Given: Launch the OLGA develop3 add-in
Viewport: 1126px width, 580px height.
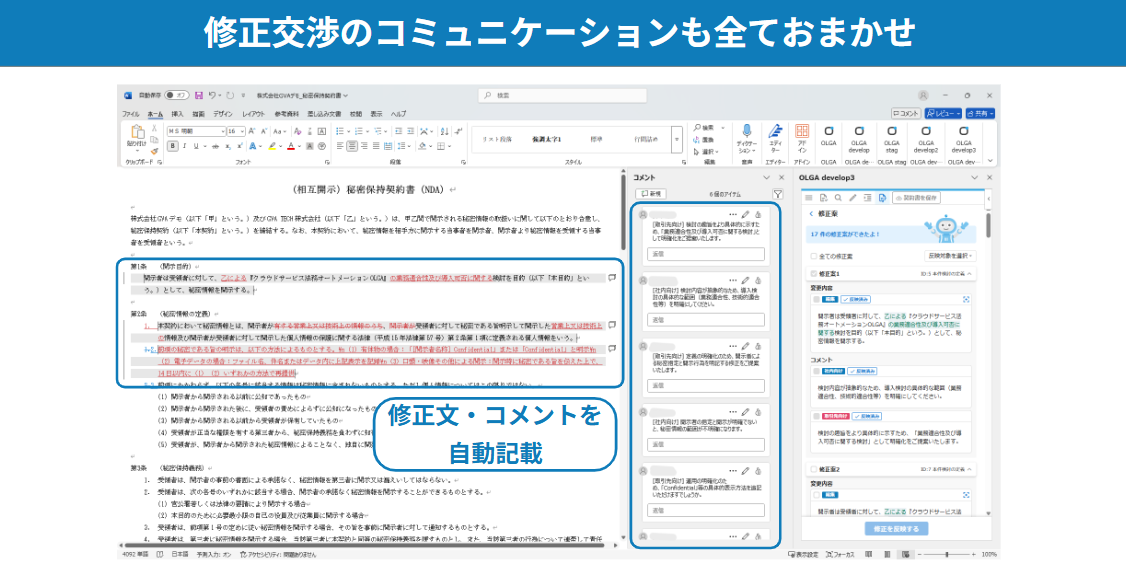Looking at the screenshot, I should 963,139.
